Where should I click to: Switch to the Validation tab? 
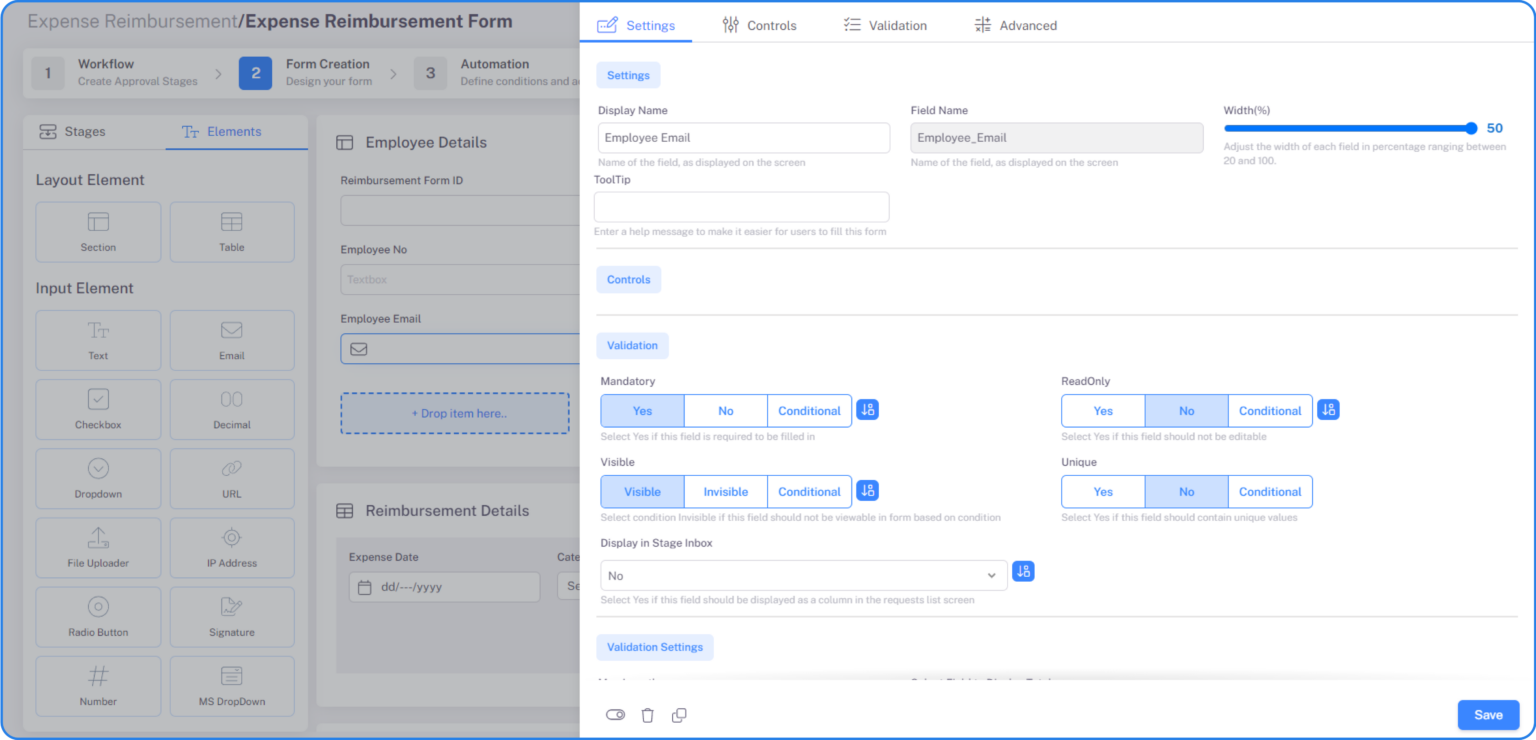click(x=884, y=24)
